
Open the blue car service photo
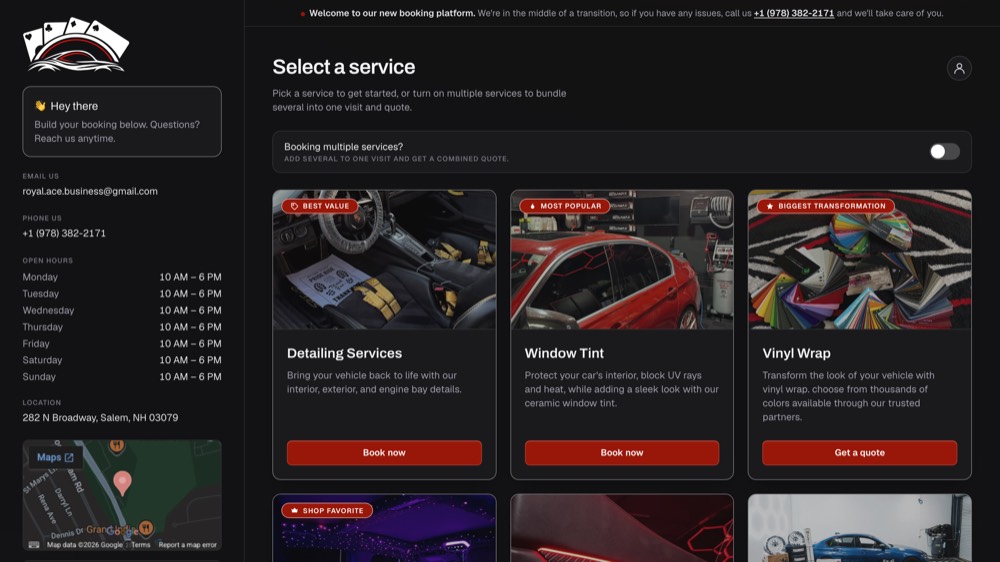point(859,528)
